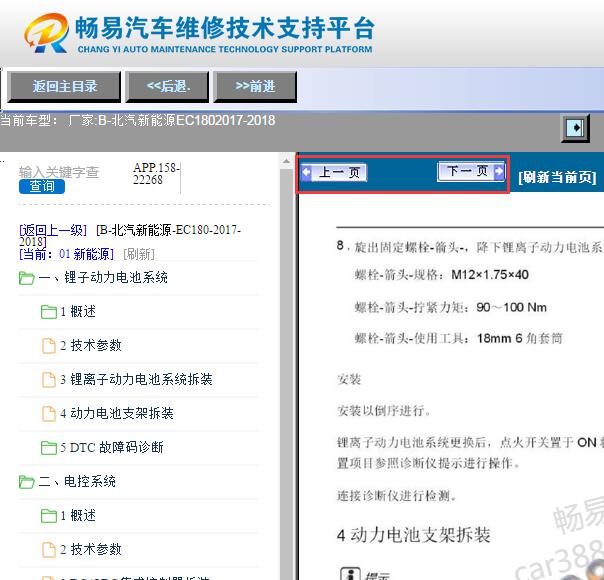Click the right arrow icon on 下一页
The width and height of the screenshot is (604, 580).
[x=498, y=170]
